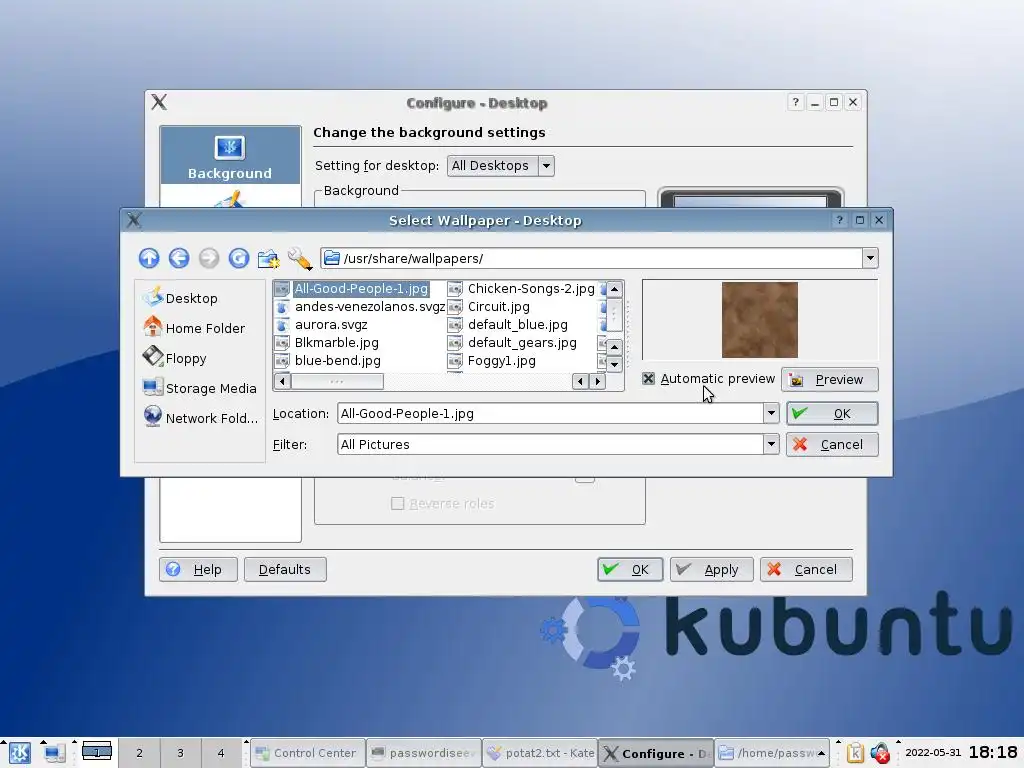The width and height of the screenshot is (1024, 768).
Task: Open the KDE K menu
Action: coord(20,753)
